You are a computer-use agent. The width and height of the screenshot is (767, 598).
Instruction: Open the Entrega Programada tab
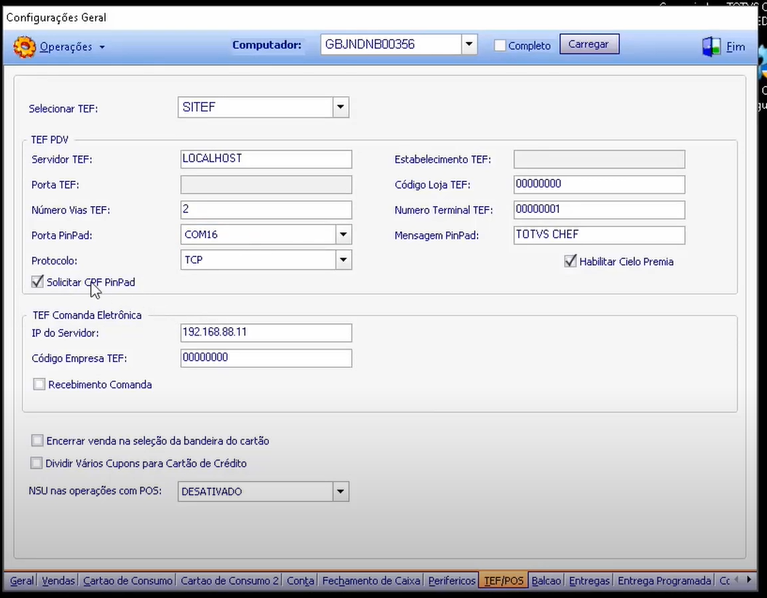(x=664, y=581)
